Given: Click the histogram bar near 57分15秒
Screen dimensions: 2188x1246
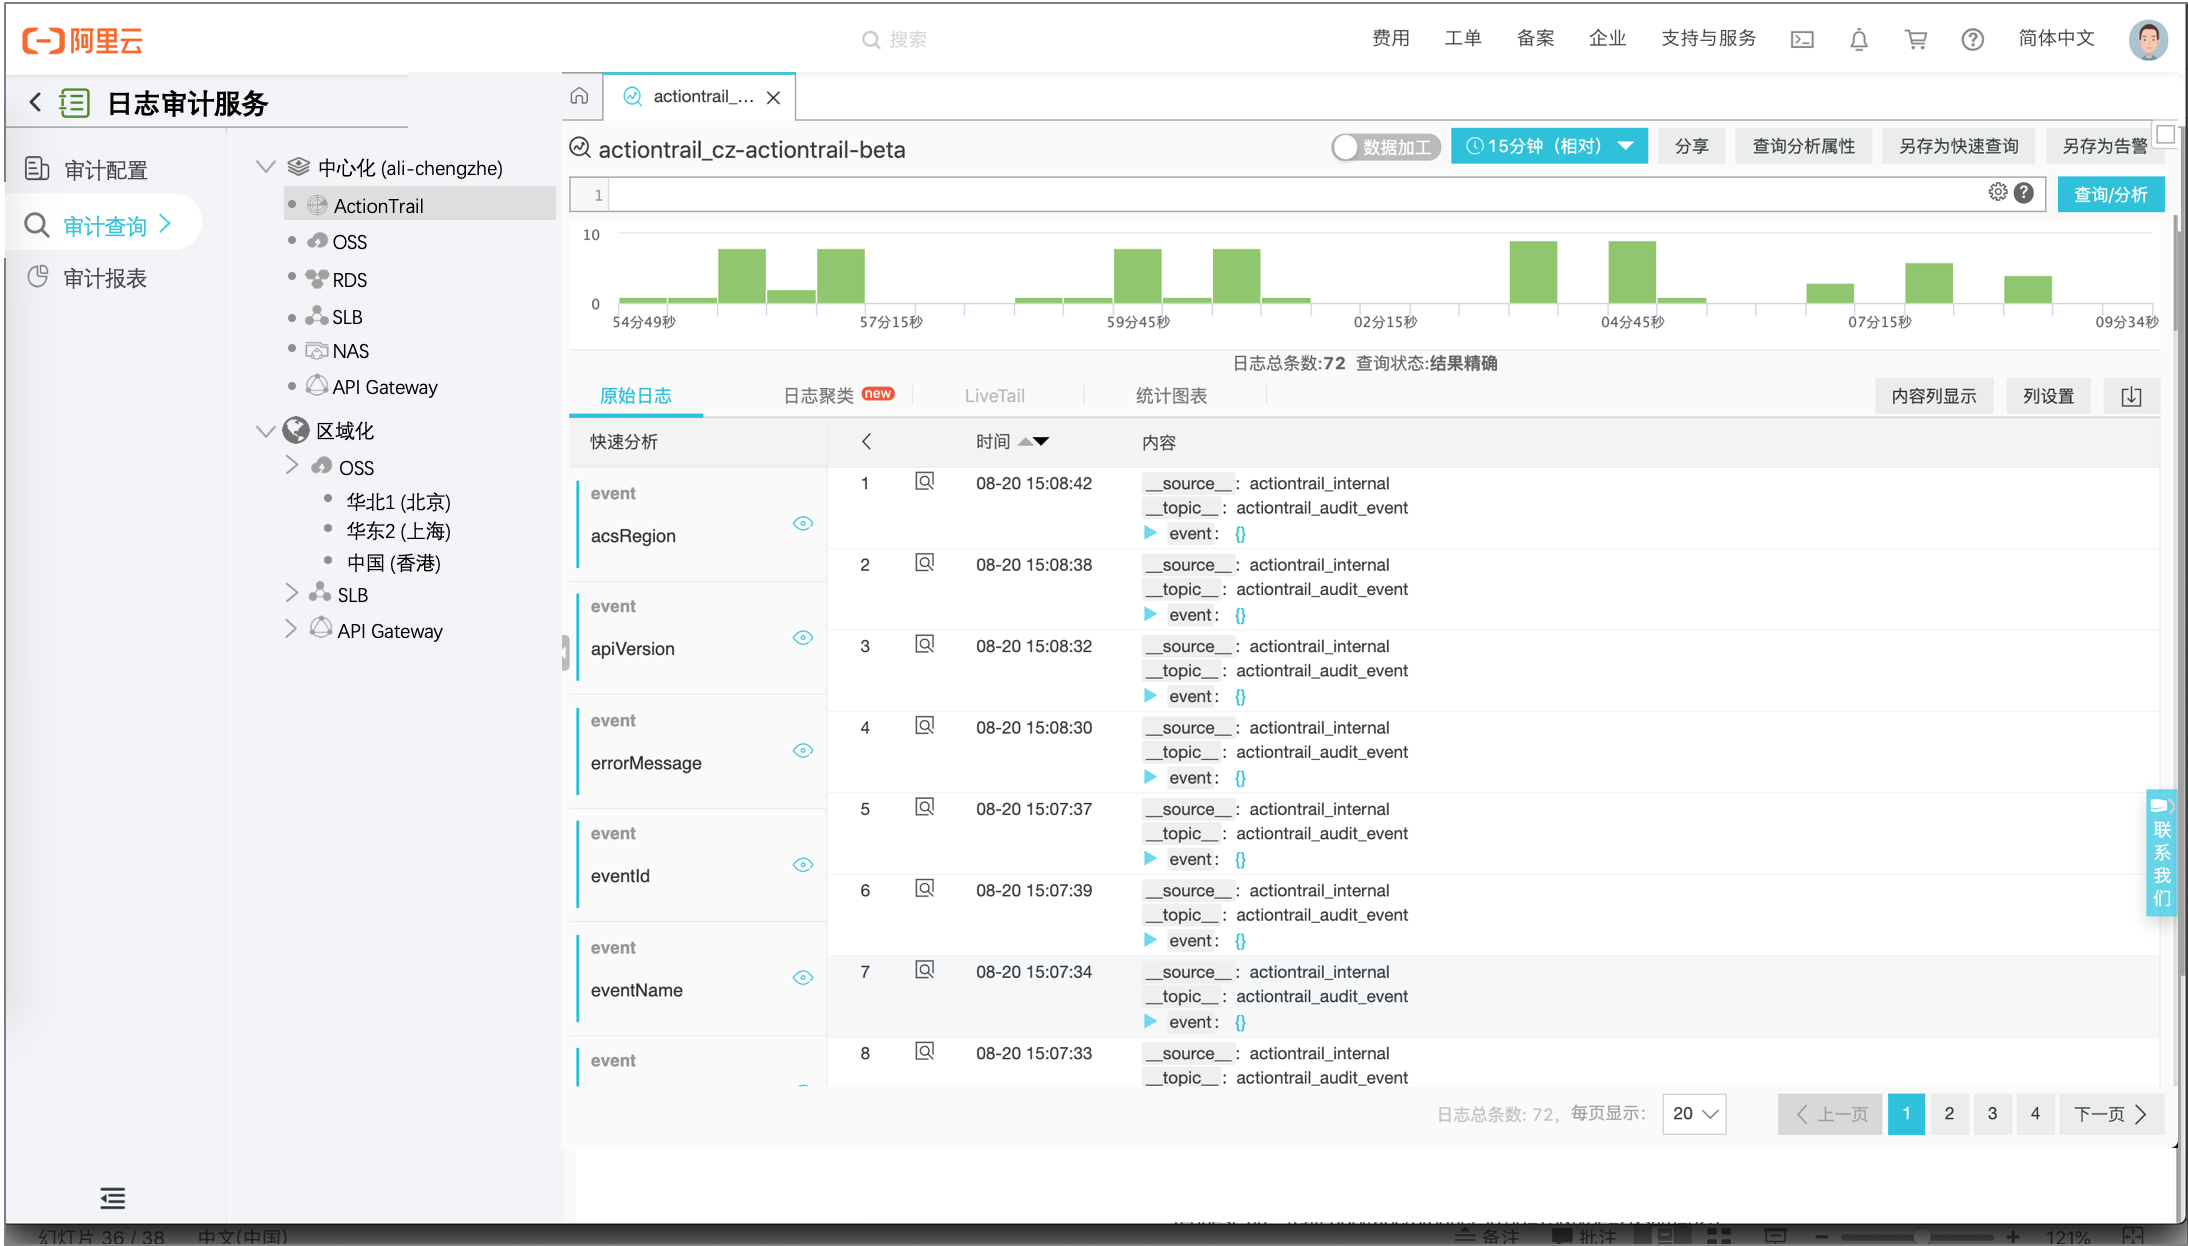Looking at the screenshot, I should 840,276.
